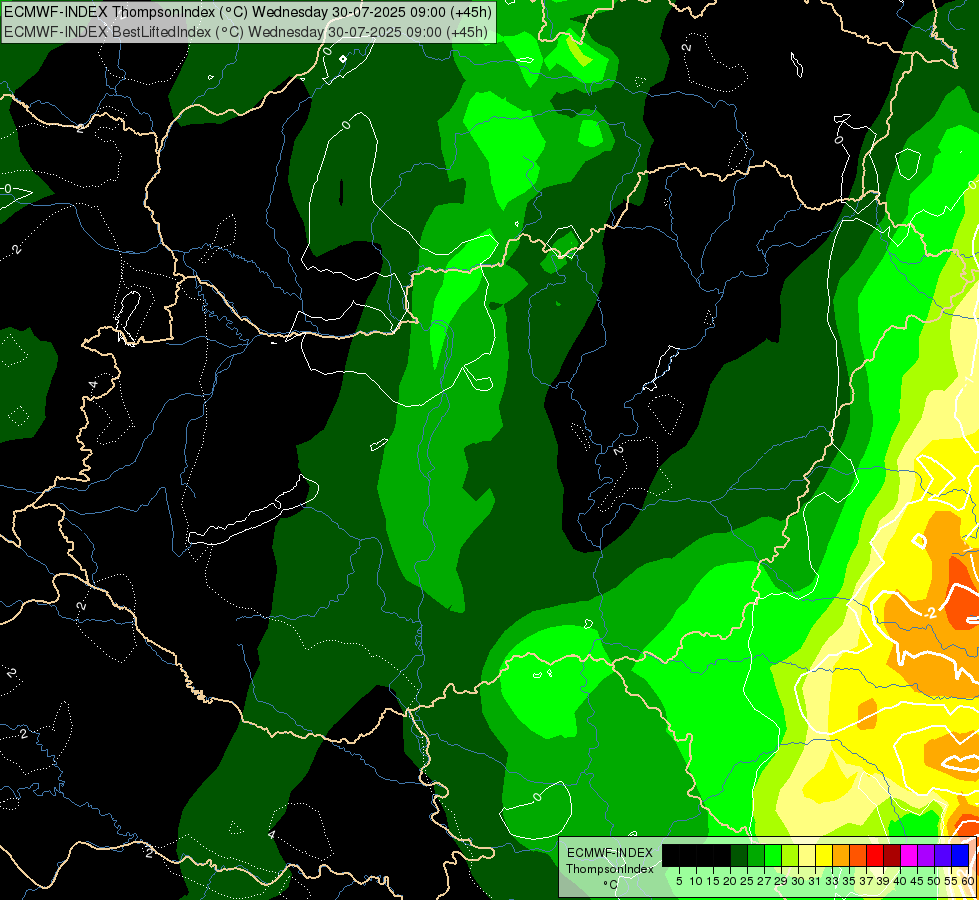Viewport: 979px width, 900px height.
Task: Click the legend value label 37
Action: 866,881
